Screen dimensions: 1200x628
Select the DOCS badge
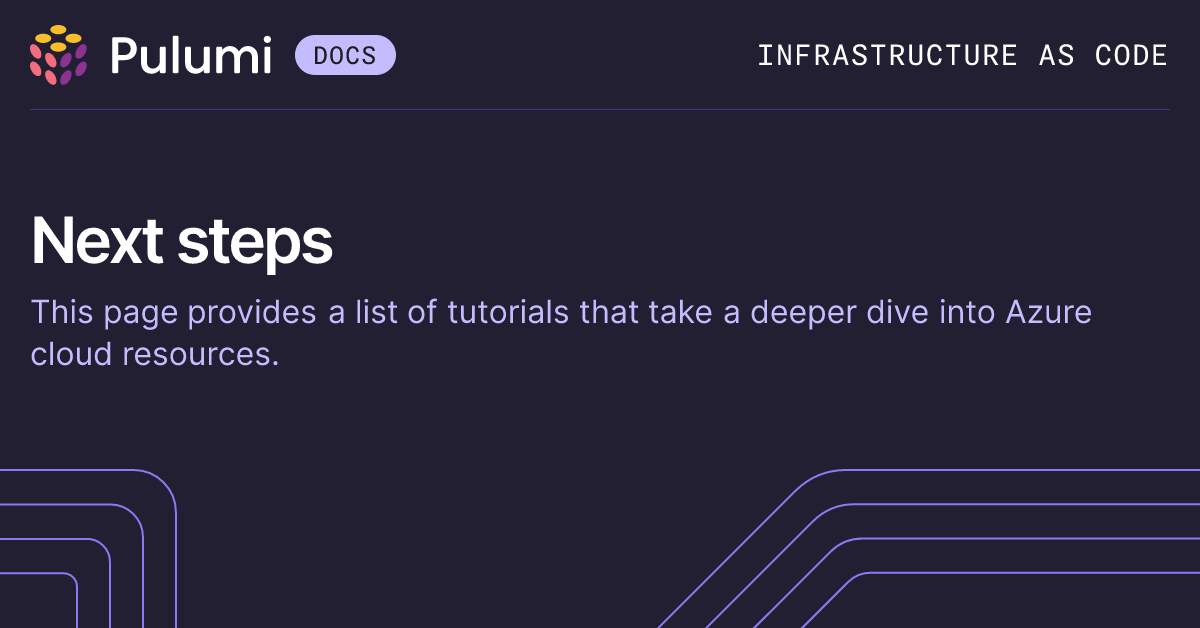point(345,55)
